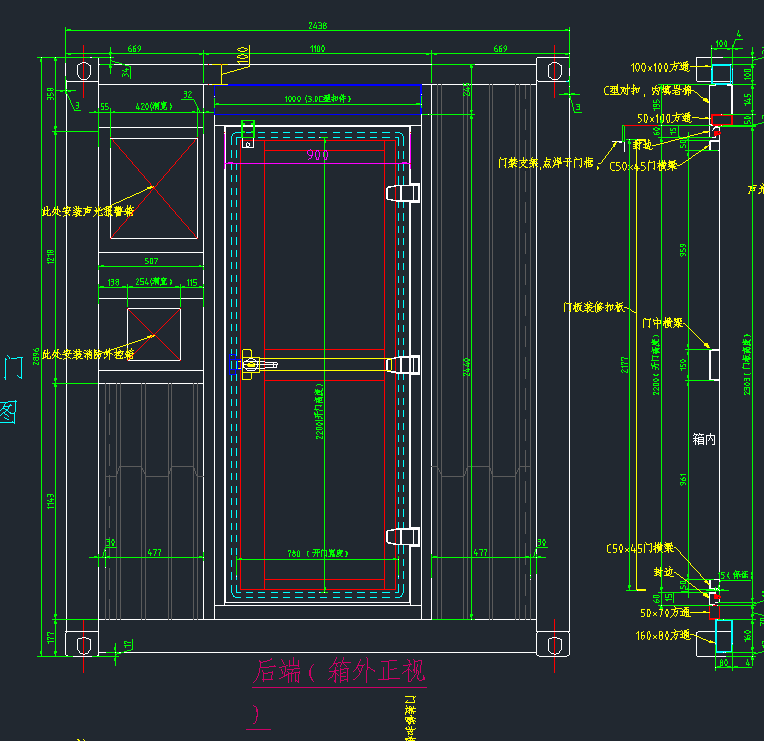Select the 2438 overall width dimension
764x741 pixels.
(x=317, y=25)
